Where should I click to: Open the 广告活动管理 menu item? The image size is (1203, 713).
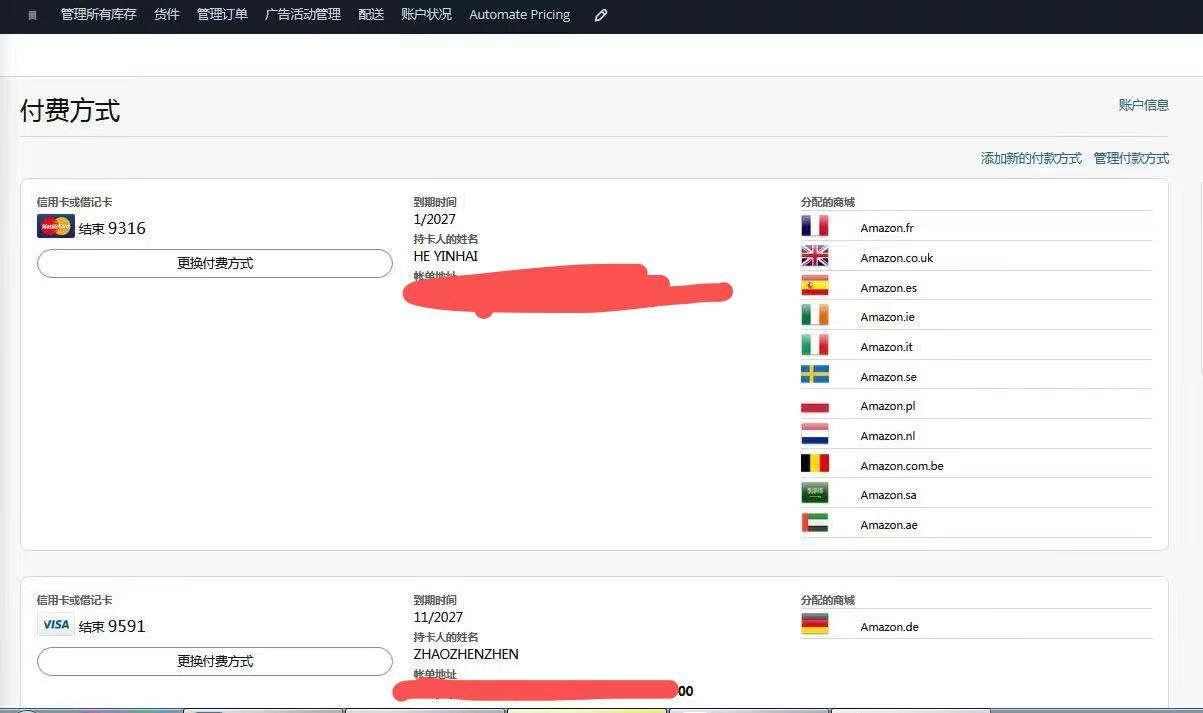303,15
